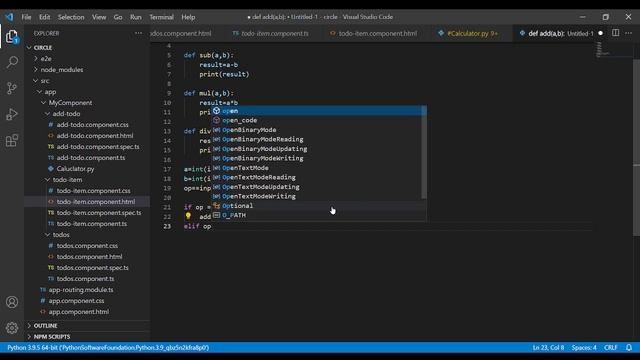640x360 pixels.
Task: Open the Help menu
Action: click(x=188, y=17)
